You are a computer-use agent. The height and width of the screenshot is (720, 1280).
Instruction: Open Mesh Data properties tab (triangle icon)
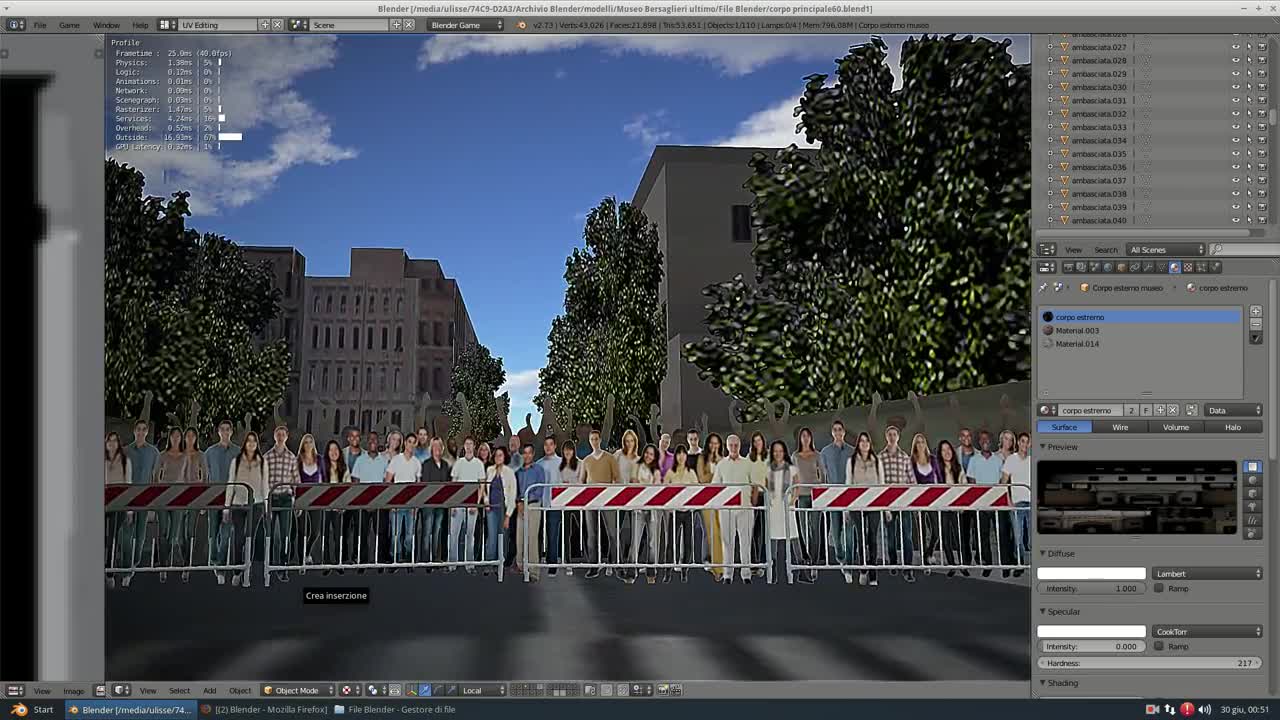(x=1162, y=267)
